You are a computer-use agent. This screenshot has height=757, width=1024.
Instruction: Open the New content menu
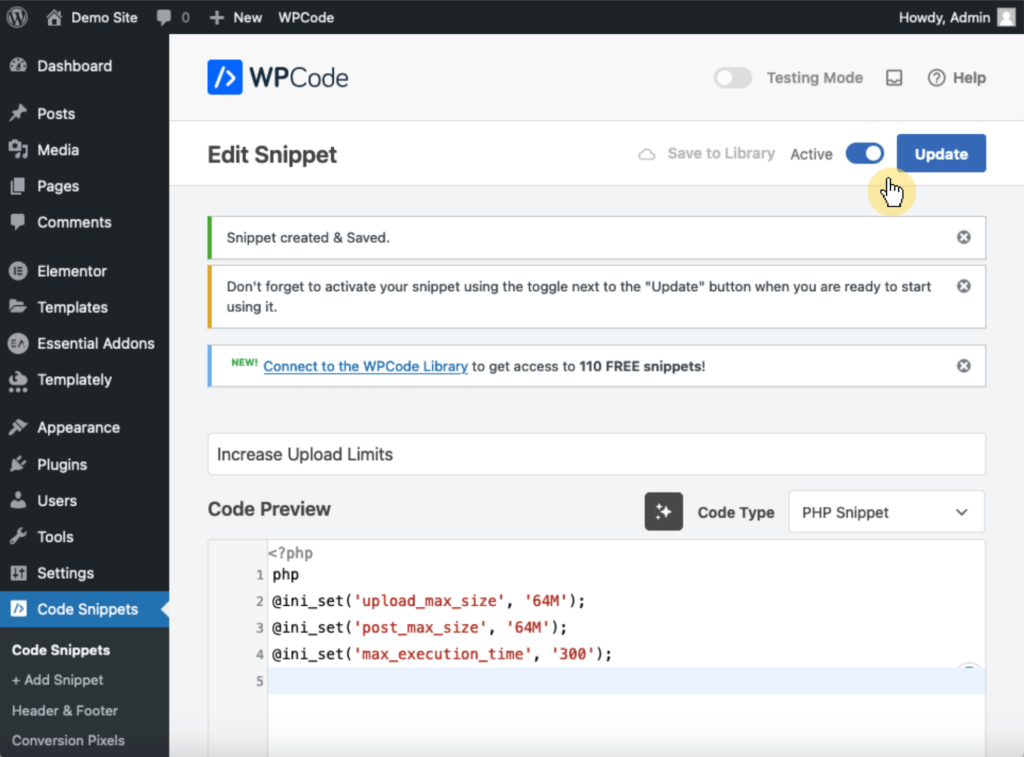[236, 18]
